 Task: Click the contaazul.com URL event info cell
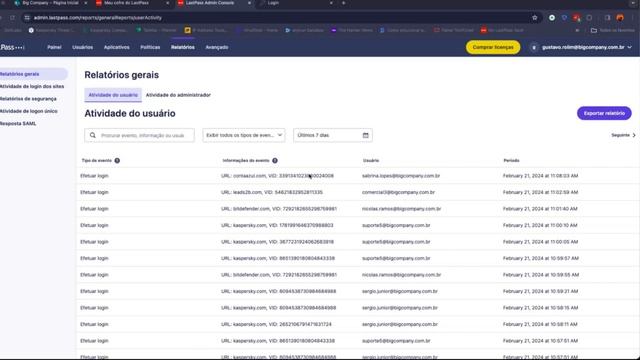[x=277, y=176]
